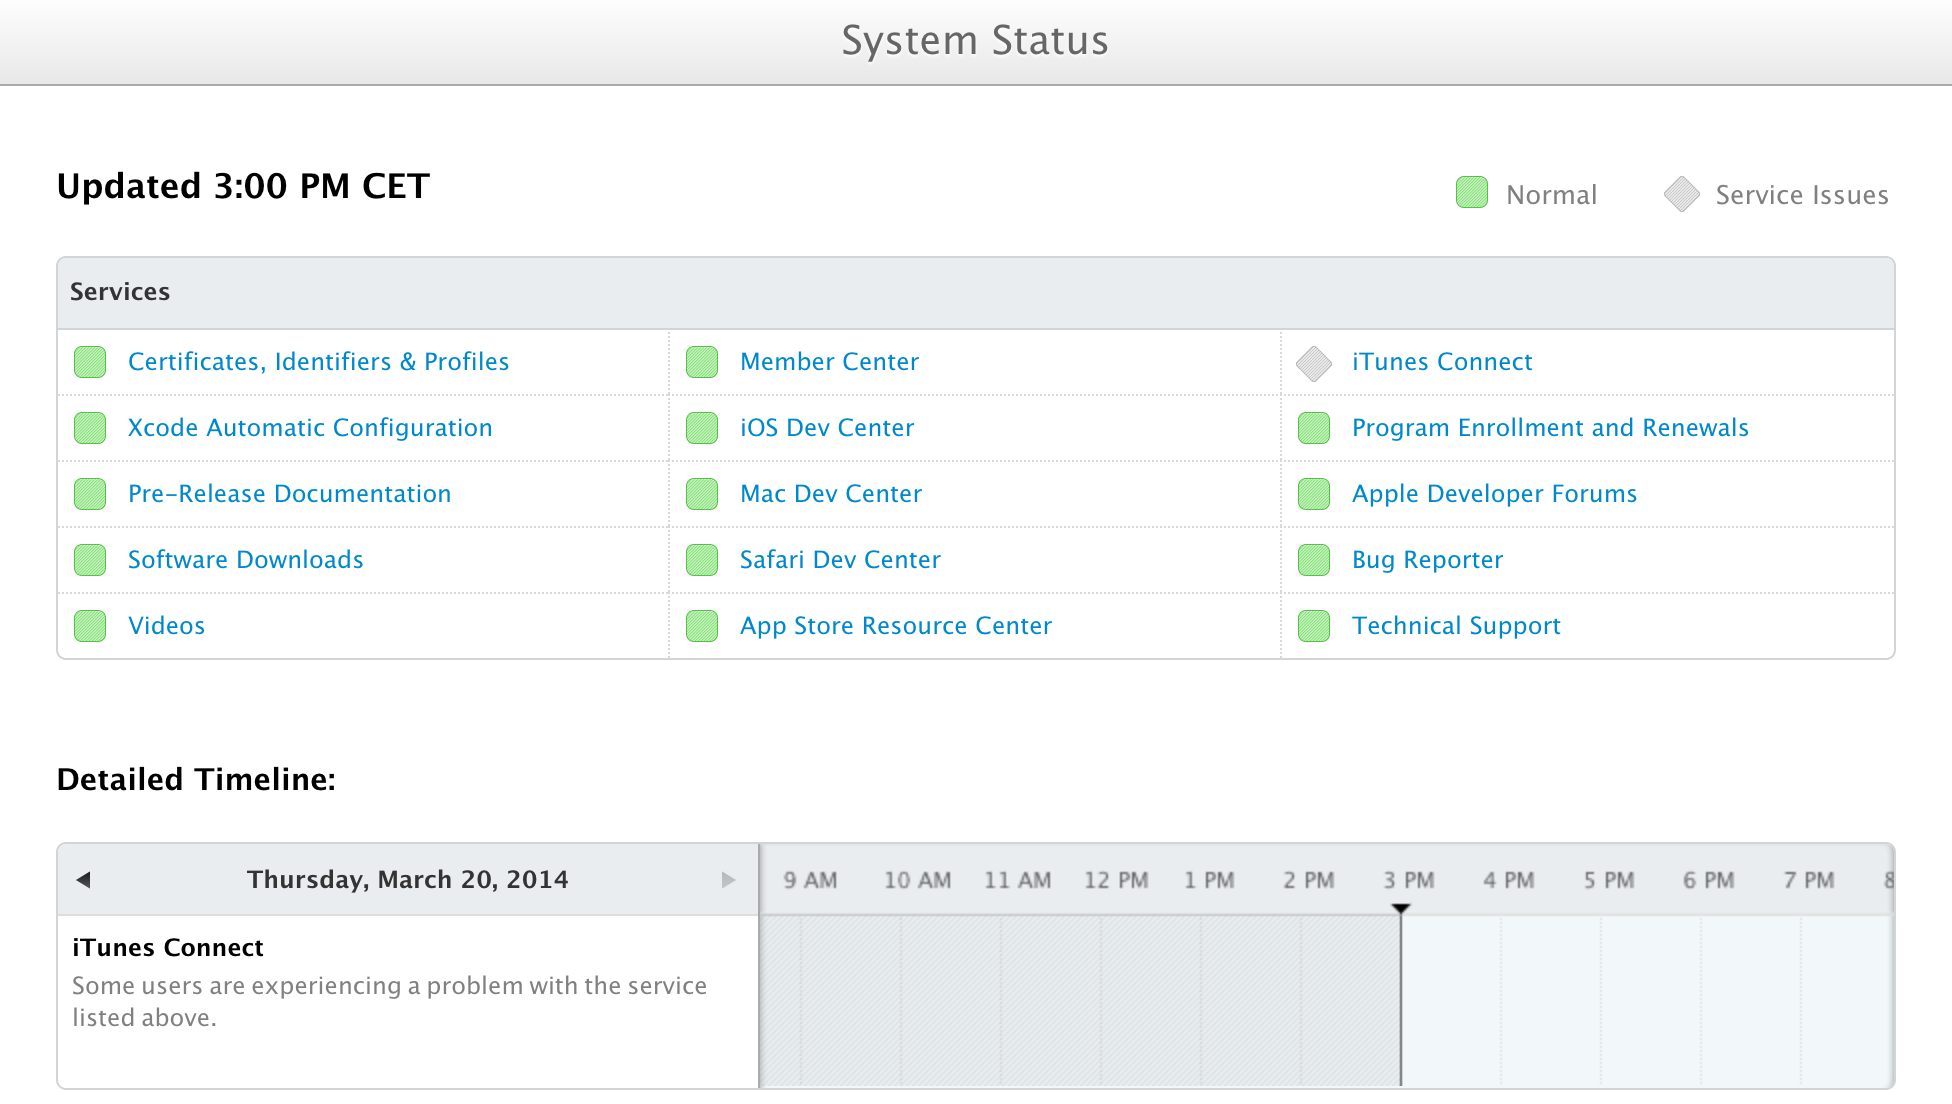Click the iTunes Connect timeline heading
This screenshot has height=1104, width=1952.
[168, 947]
